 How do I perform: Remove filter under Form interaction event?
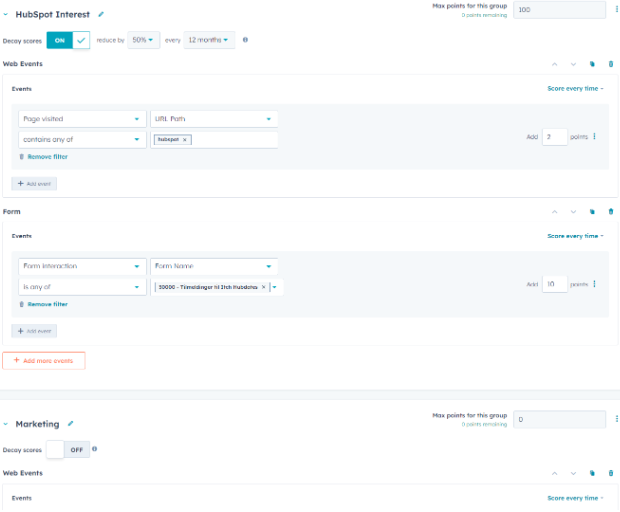click(43, 304)
